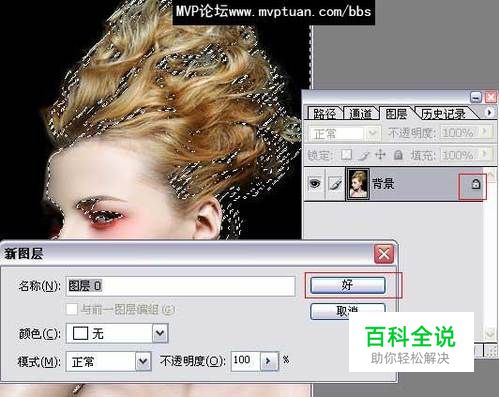
Task: Select the 图层 (Layers) tab
Action: (396, 113)
